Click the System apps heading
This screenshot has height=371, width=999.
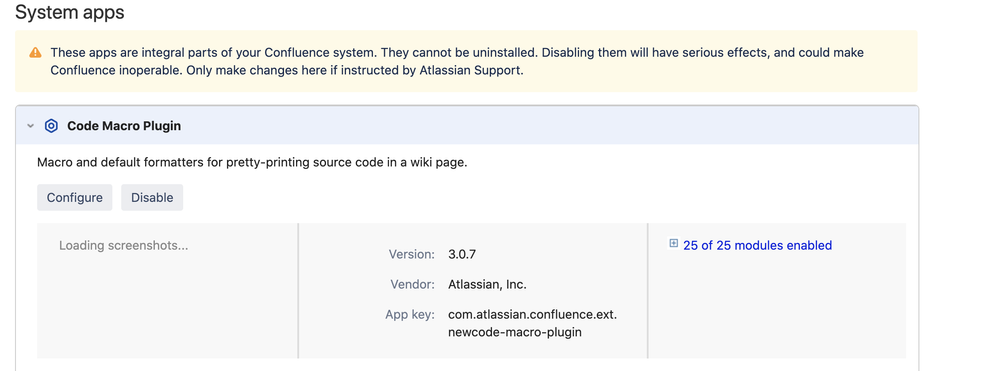click(69, 11)
